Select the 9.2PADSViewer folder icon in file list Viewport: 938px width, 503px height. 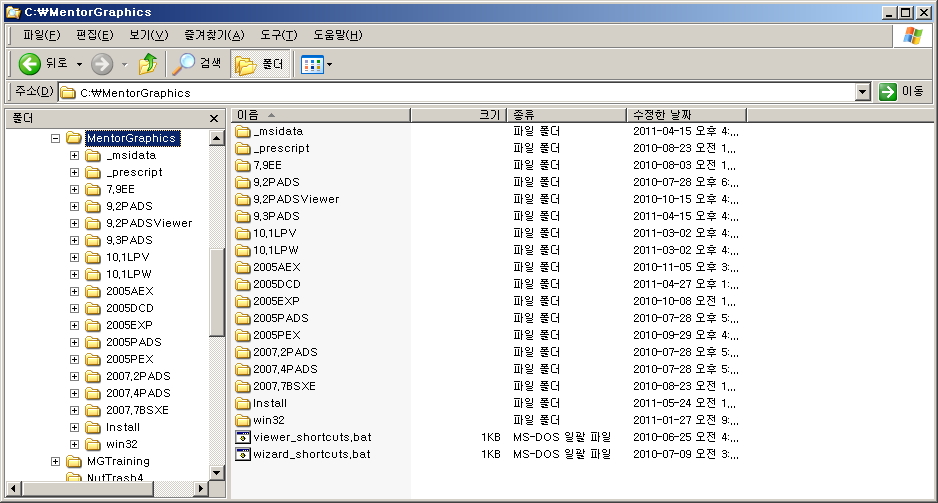242,199
